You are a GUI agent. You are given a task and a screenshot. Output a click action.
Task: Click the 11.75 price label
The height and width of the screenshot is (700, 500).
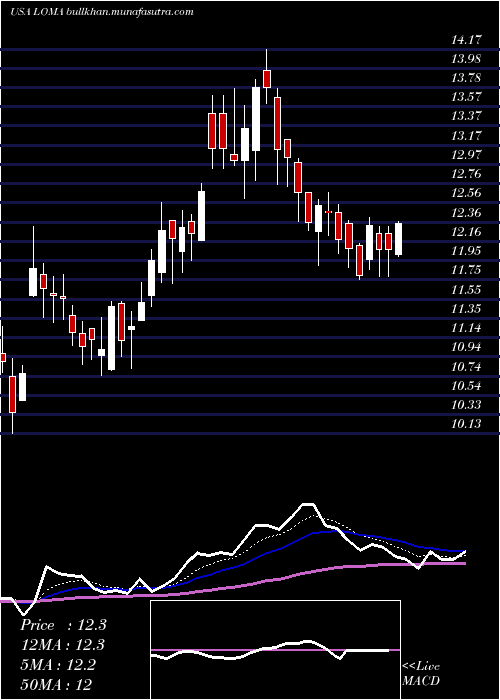tap(466, 270)
